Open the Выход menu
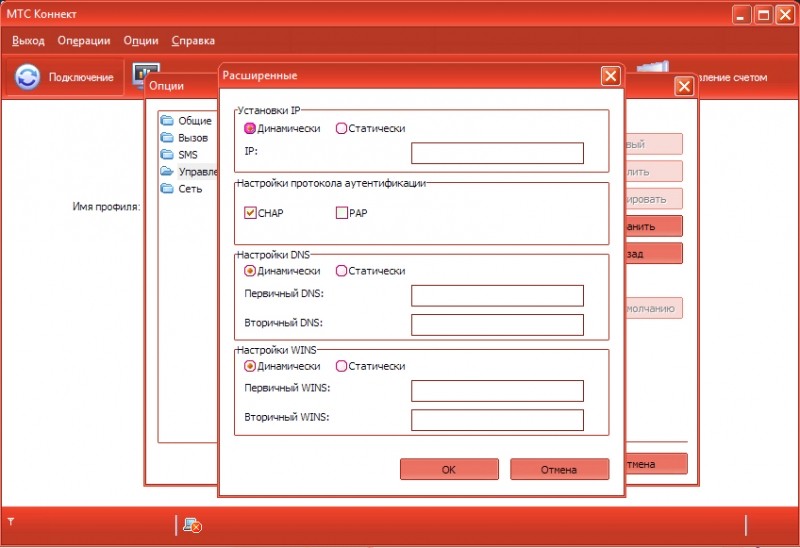The image size is (800, 548). [28, 41]
